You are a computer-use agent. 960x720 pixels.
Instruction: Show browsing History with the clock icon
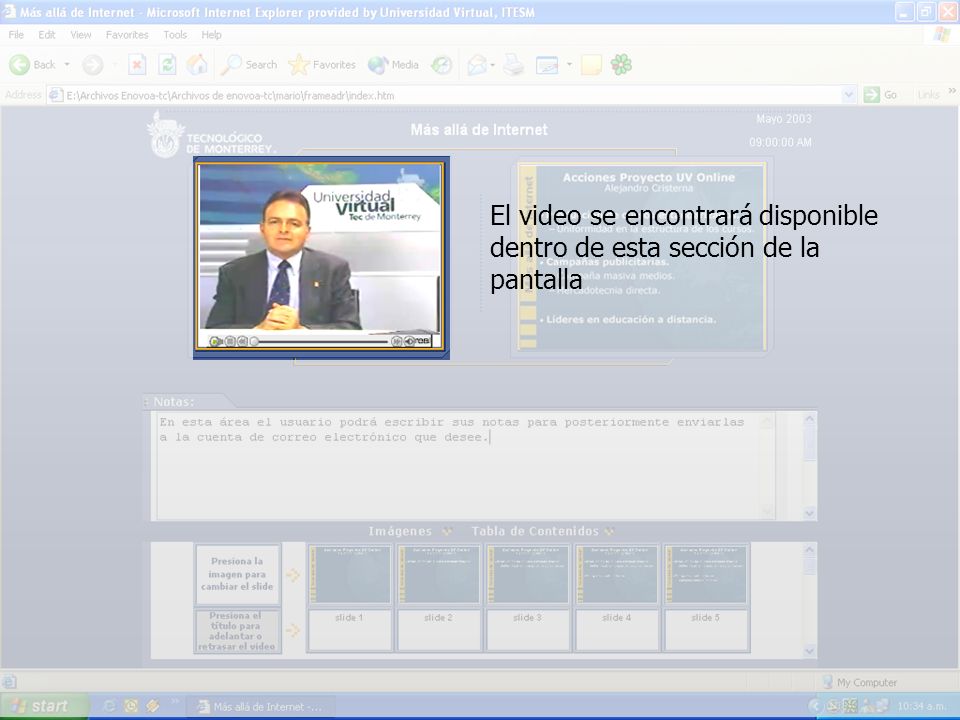coord(441,65)
